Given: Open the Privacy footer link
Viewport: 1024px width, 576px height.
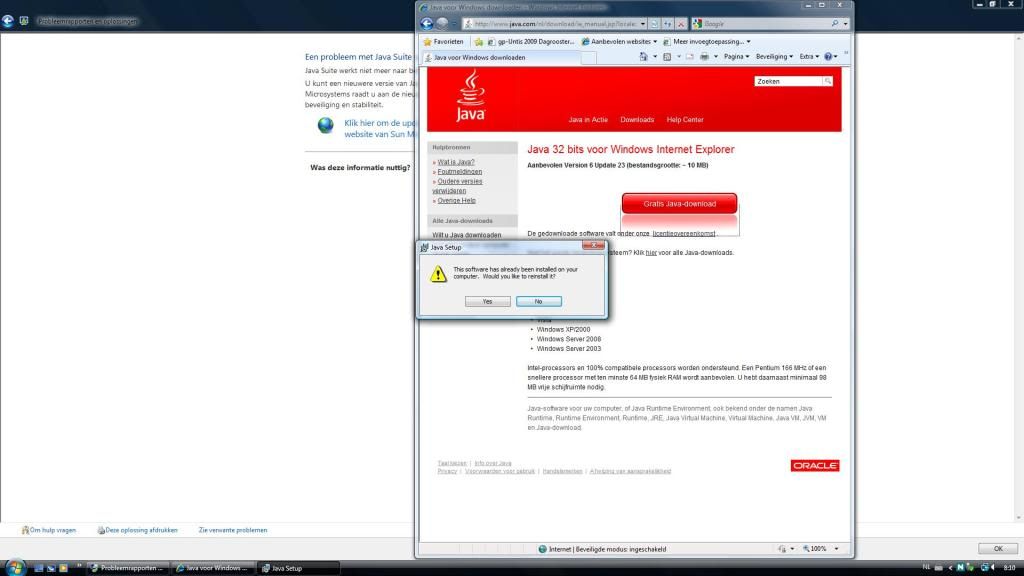Looking at the screenshot, I should [447, 471].
